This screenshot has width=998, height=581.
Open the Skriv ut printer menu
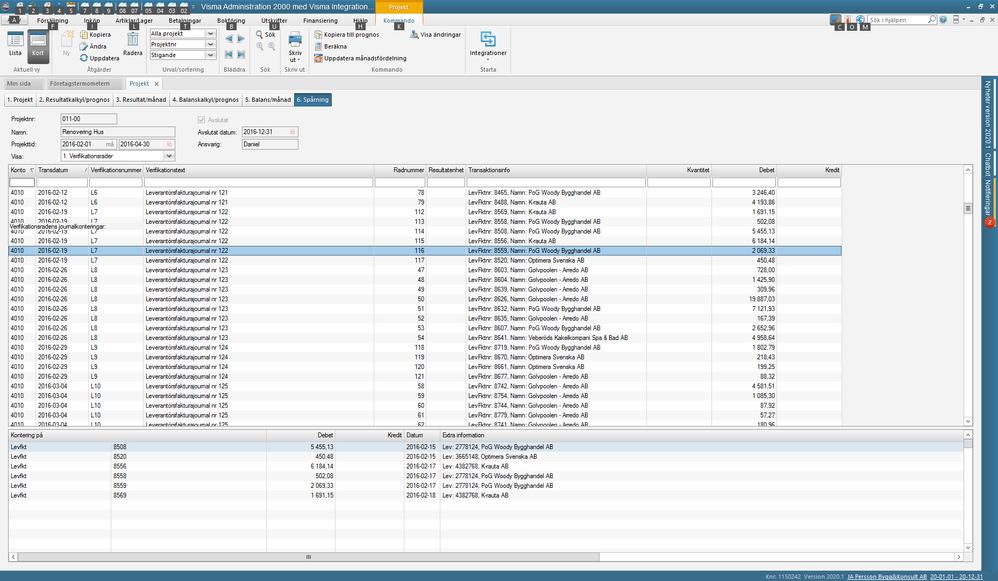tap(295, 44)
